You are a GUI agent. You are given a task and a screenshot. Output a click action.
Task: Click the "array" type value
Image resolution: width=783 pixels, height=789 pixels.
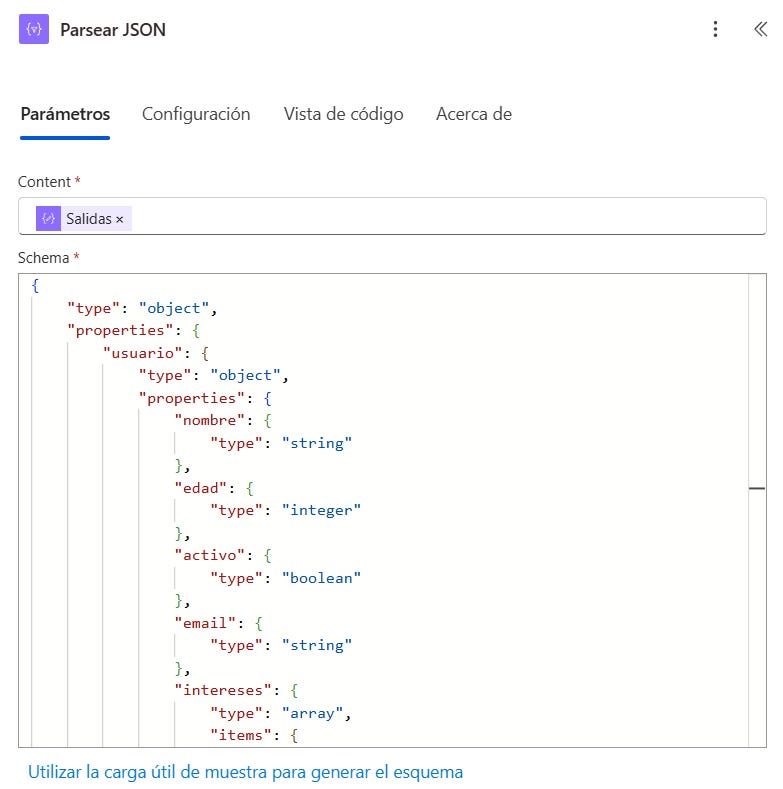coord(312,713)
